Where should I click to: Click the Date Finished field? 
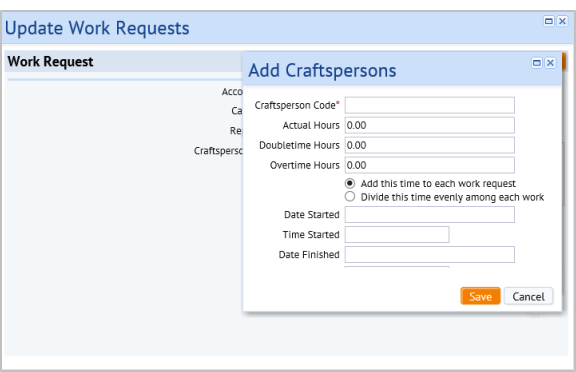point(429,254)
